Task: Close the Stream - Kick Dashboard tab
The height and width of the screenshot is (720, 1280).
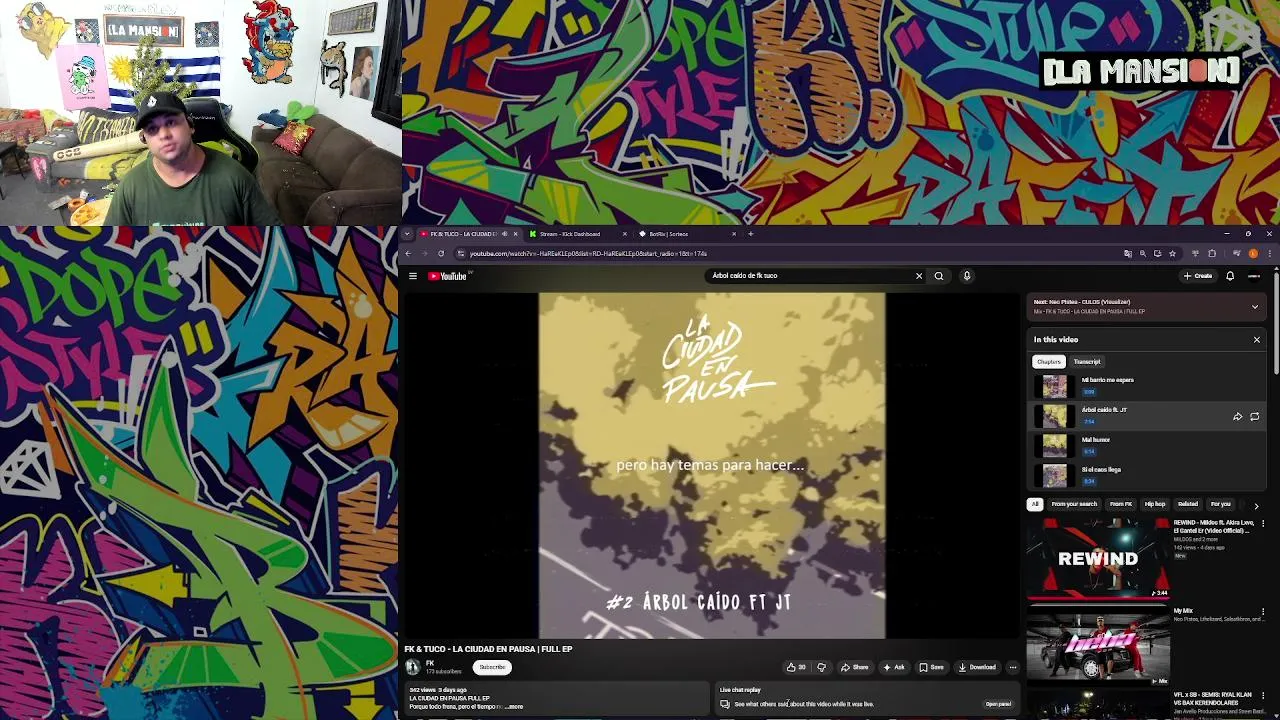Action: pos(625,234)
